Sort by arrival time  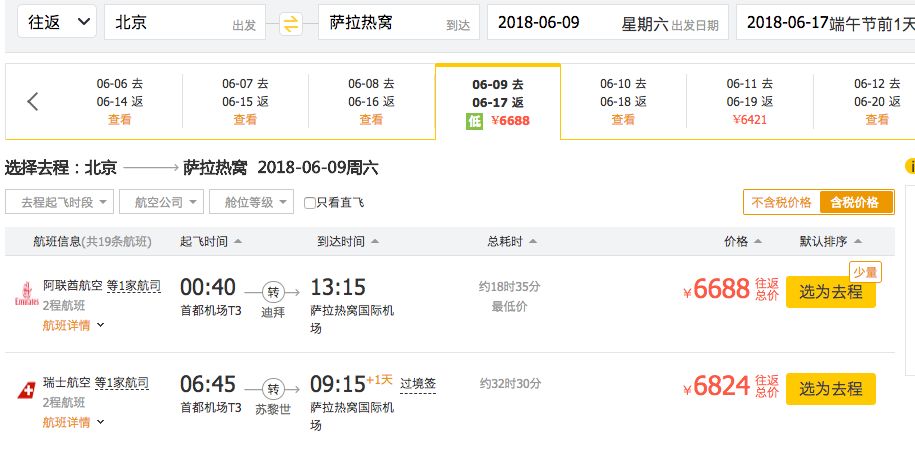(x=348, y=242)
